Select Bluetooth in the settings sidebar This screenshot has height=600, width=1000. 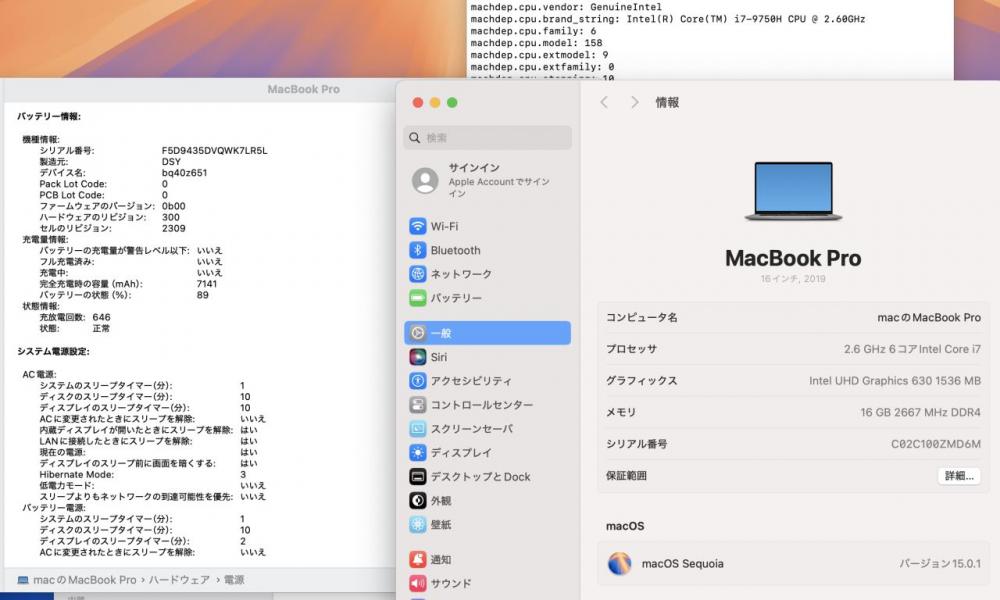click(x=487, y=250)
